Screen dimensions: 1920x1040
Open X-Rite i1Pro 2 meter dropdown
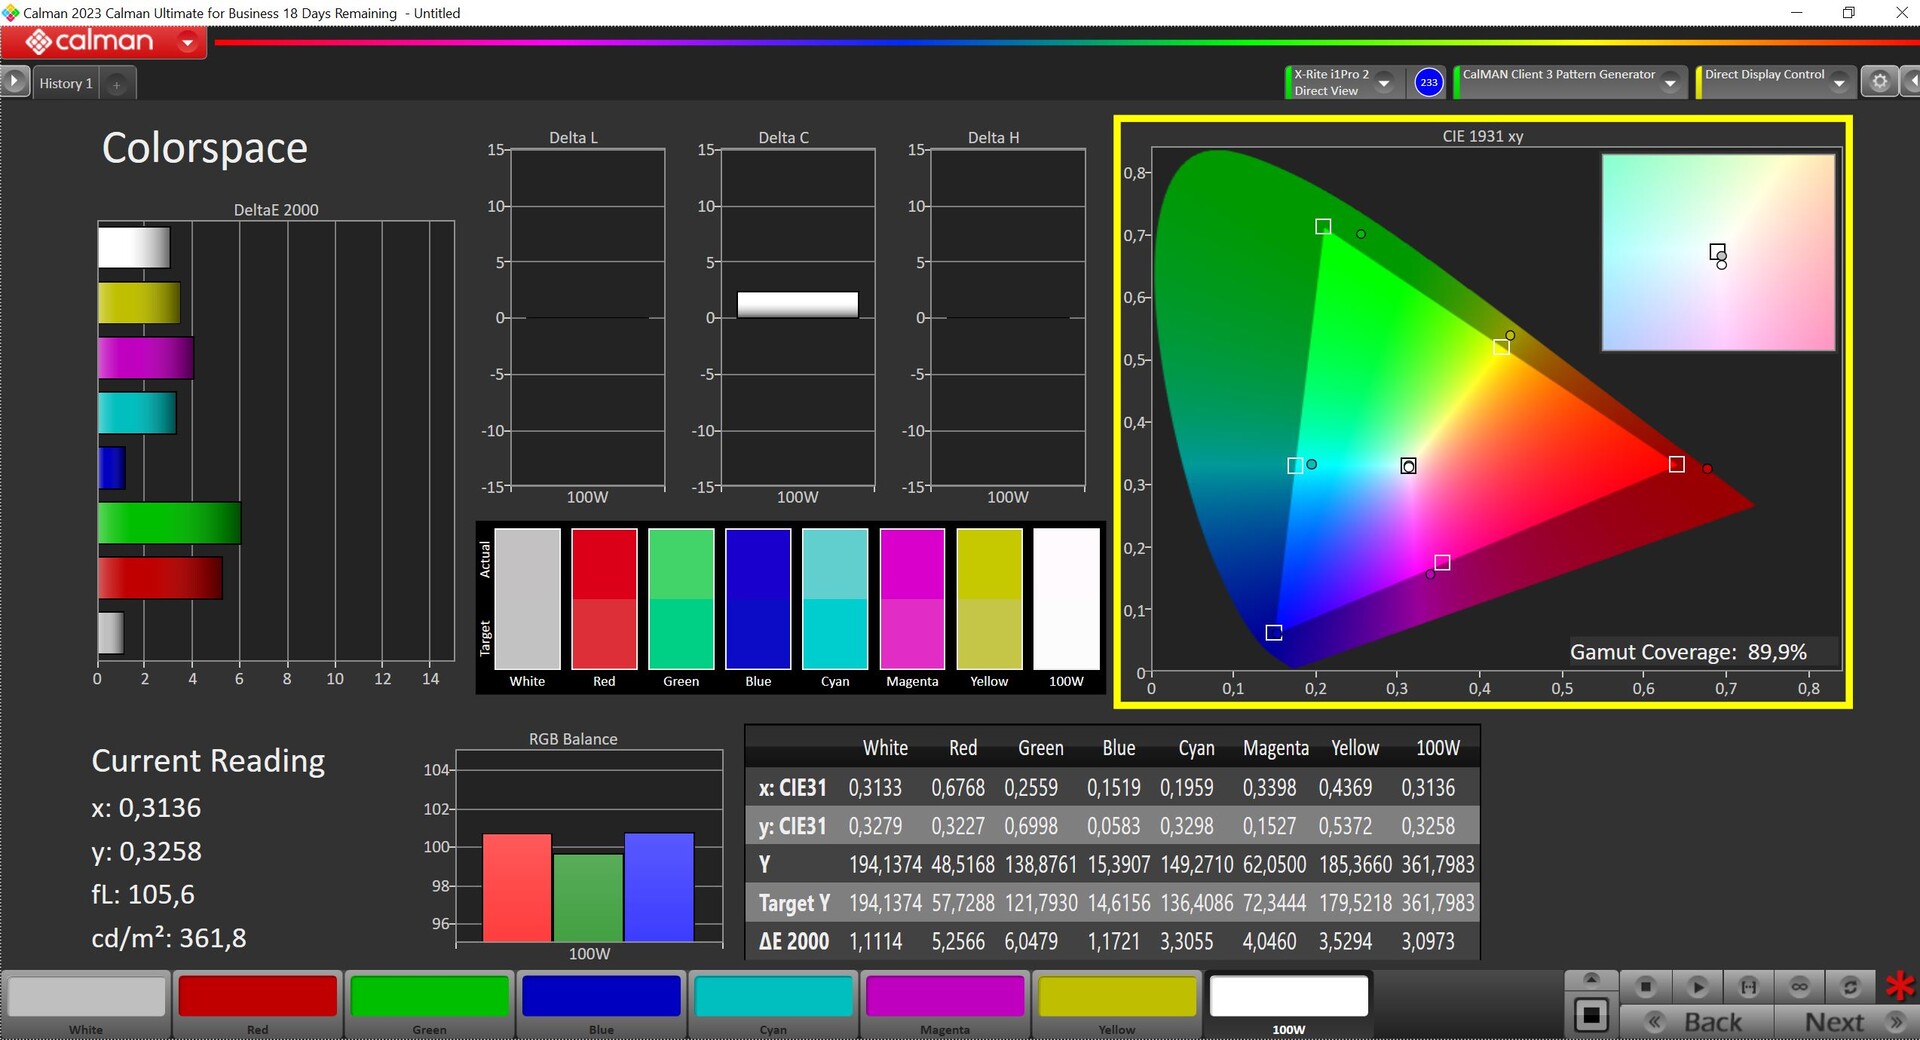pos(1384,83)
